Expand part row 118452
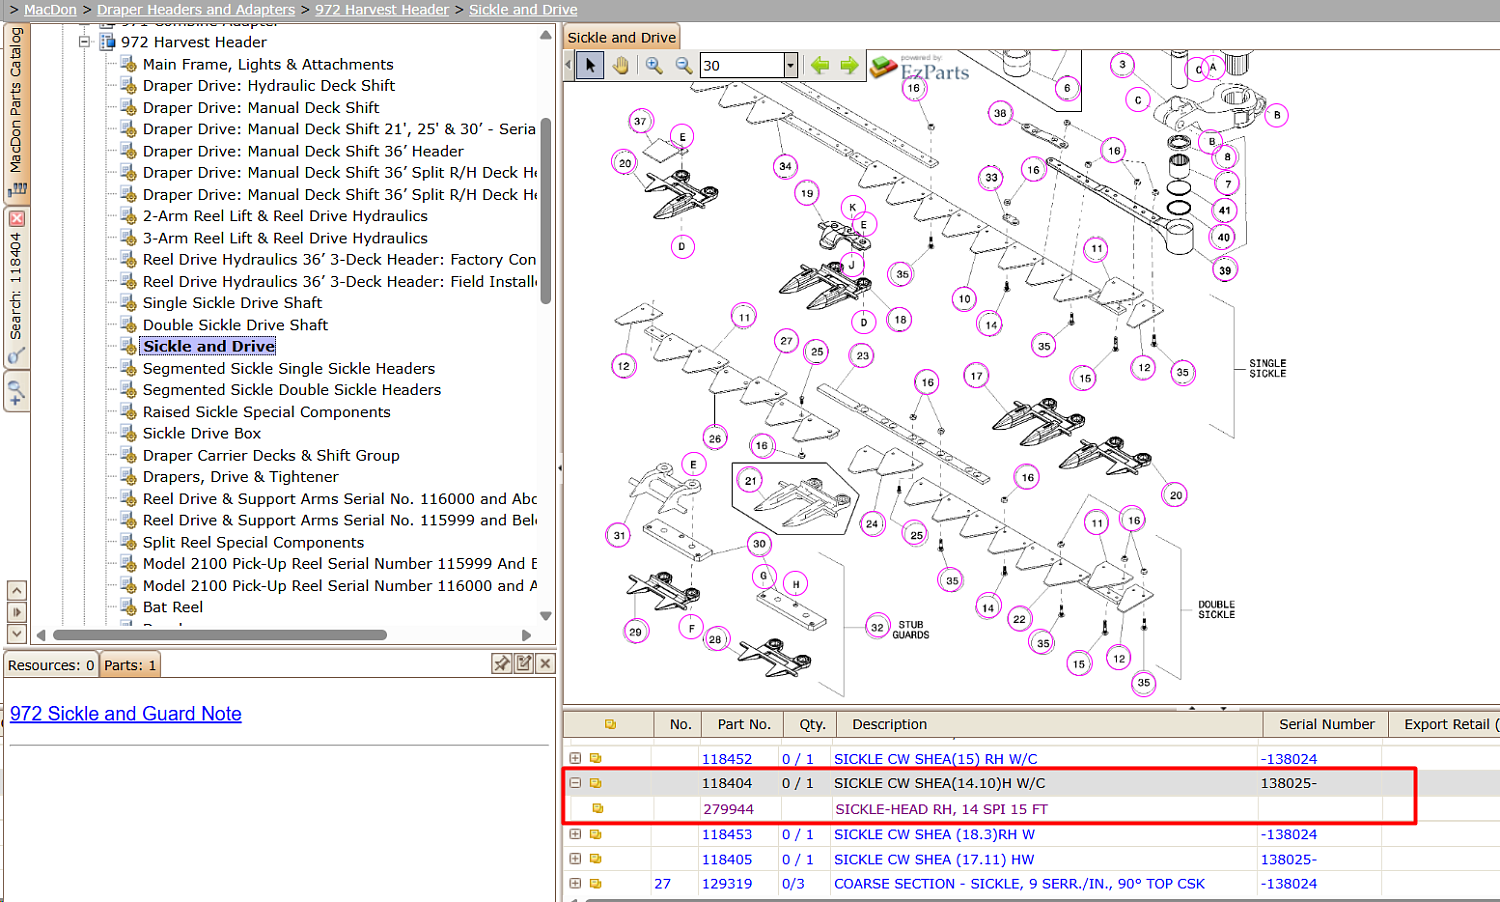The height and width of the screenshot is (902, 1500). click(x=575, y=758)
